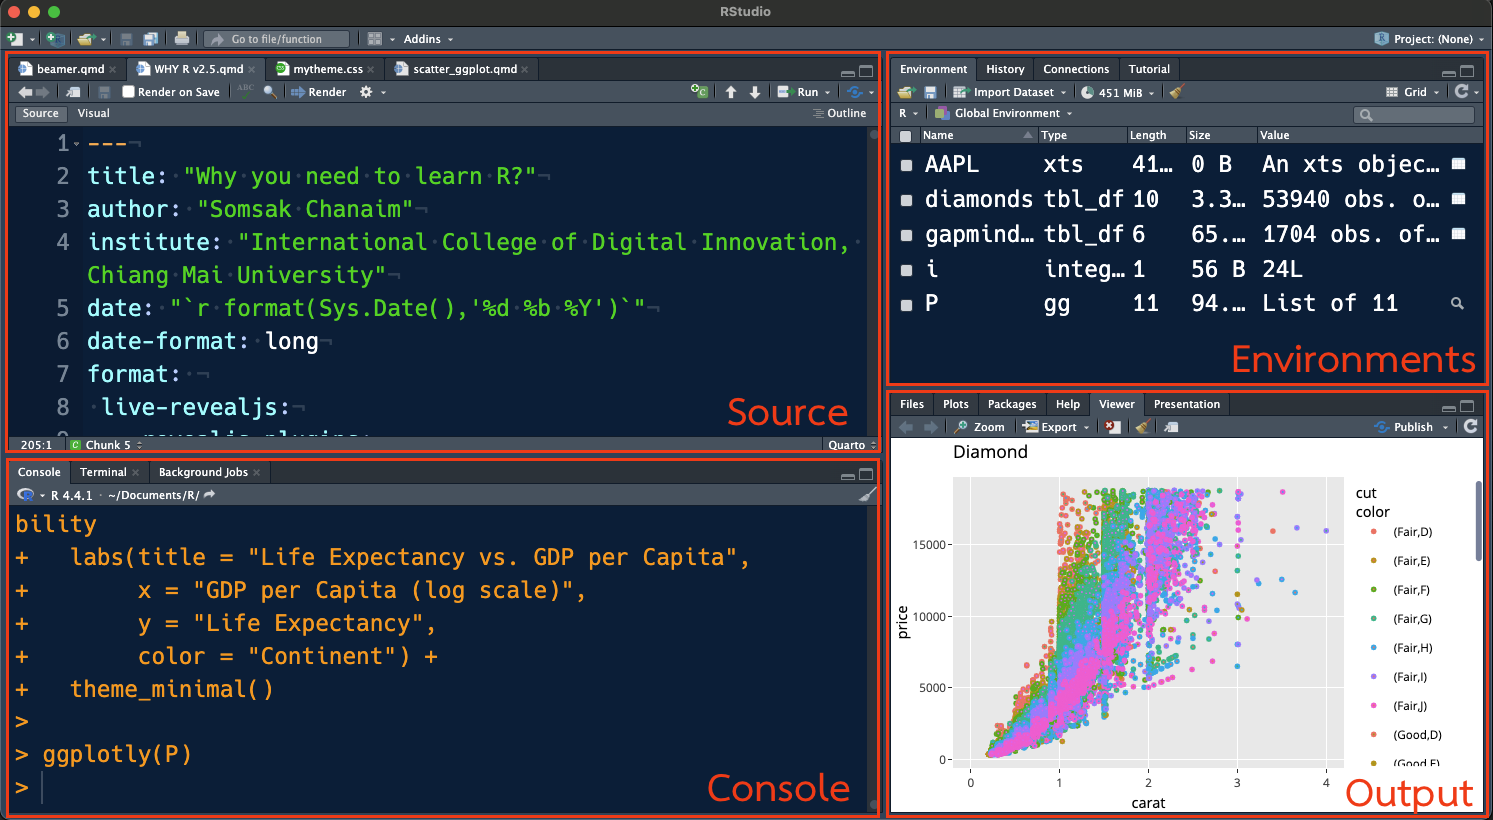This screenshot has height=820, width=1493.
Task: Open the 451 MiB memory usage dropdown
Action: (1118, 92)
